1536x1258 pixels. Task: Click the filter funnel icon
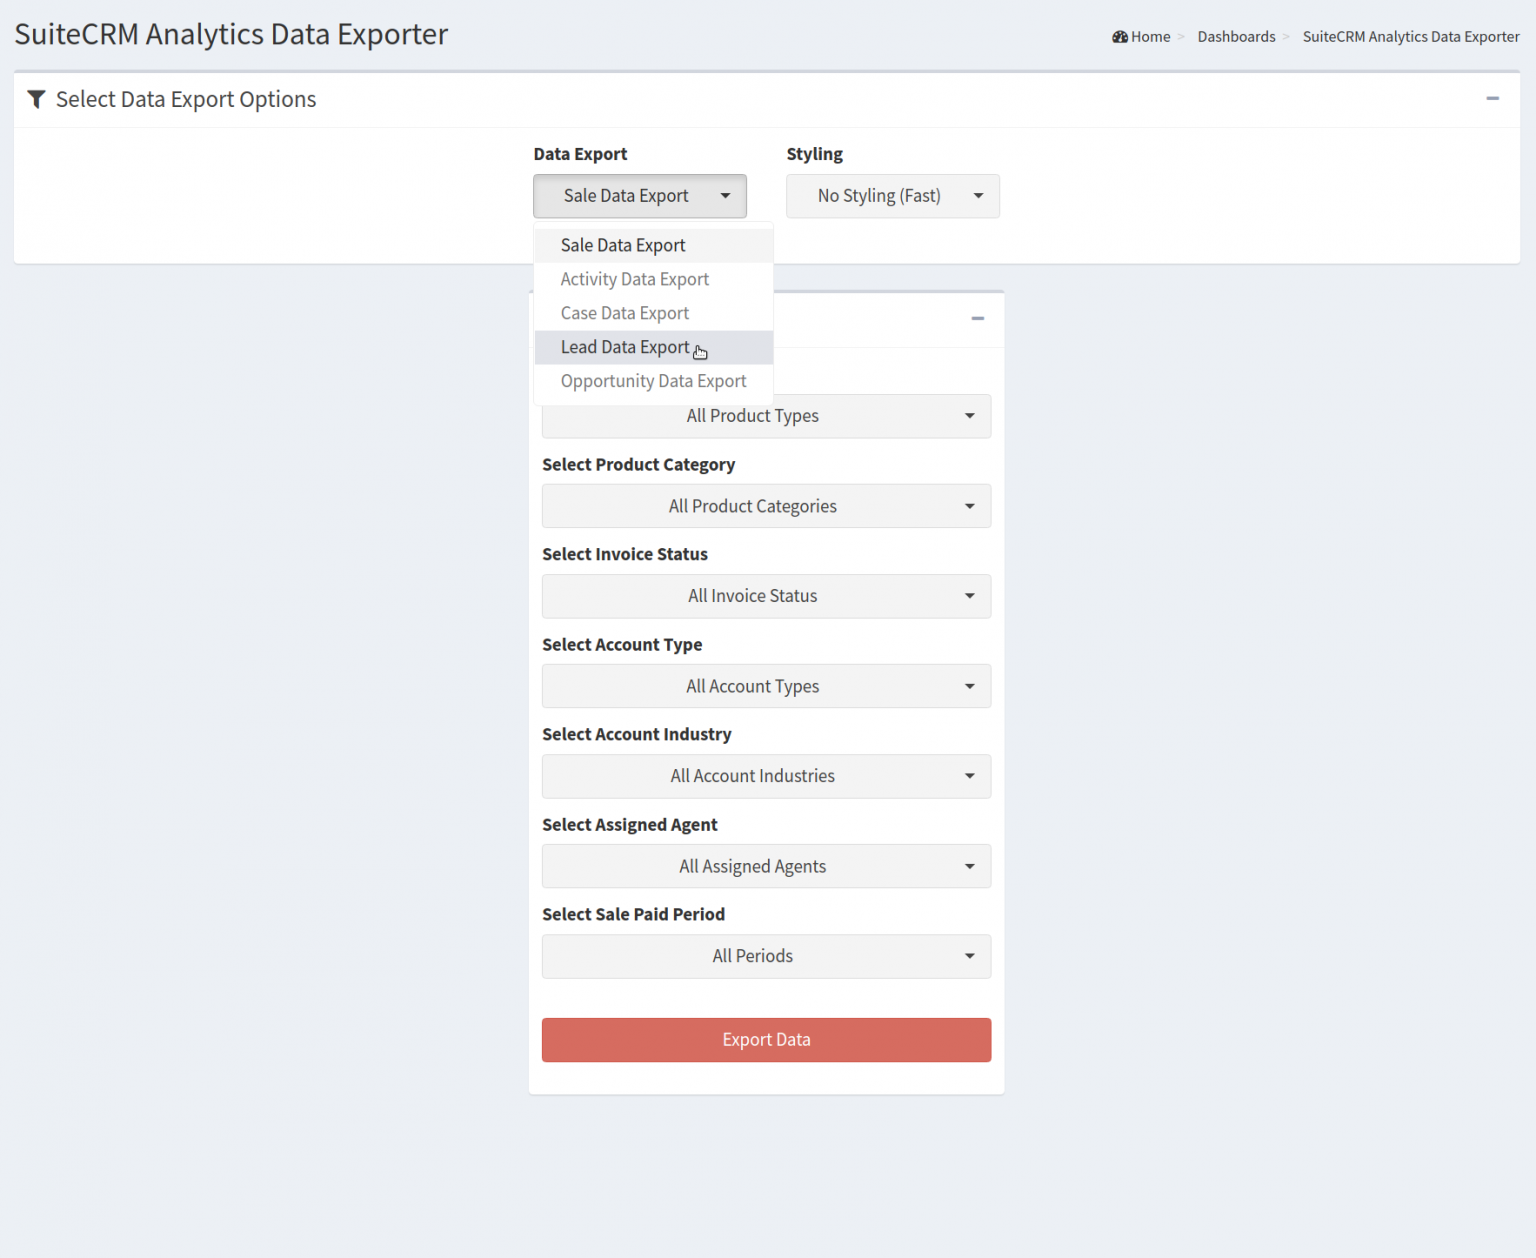[36, 99]
